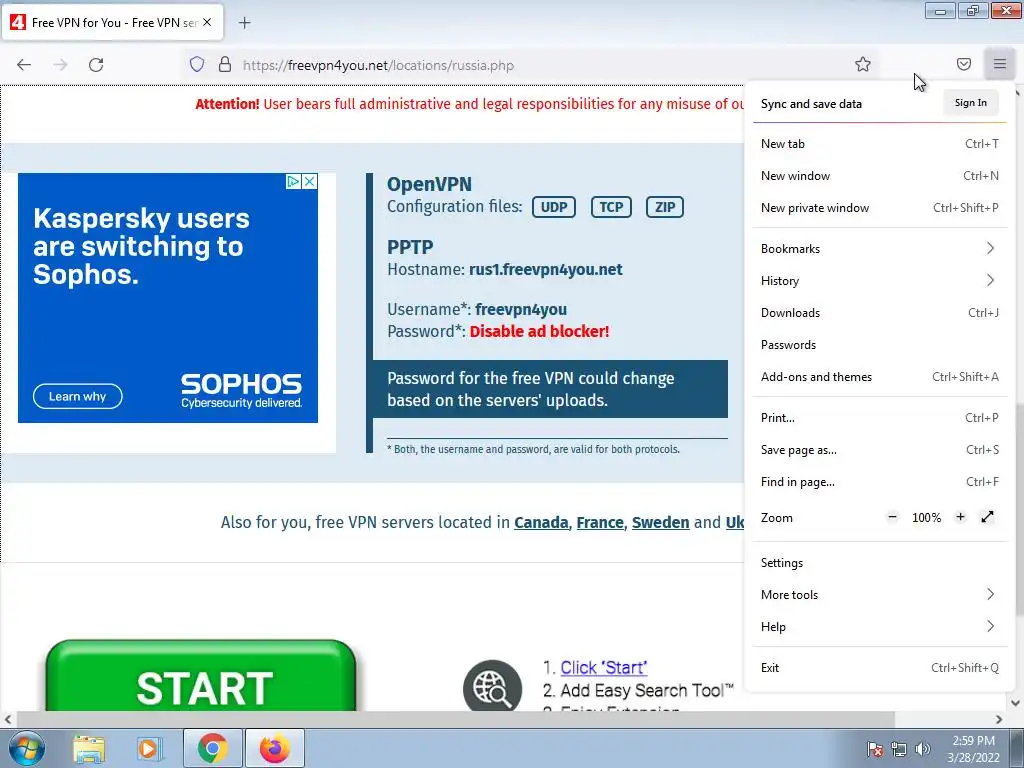This screenshot has height=768, width=1024.
Task: Open the volume speaker tray icon
Action: click(x=922, y=749)
